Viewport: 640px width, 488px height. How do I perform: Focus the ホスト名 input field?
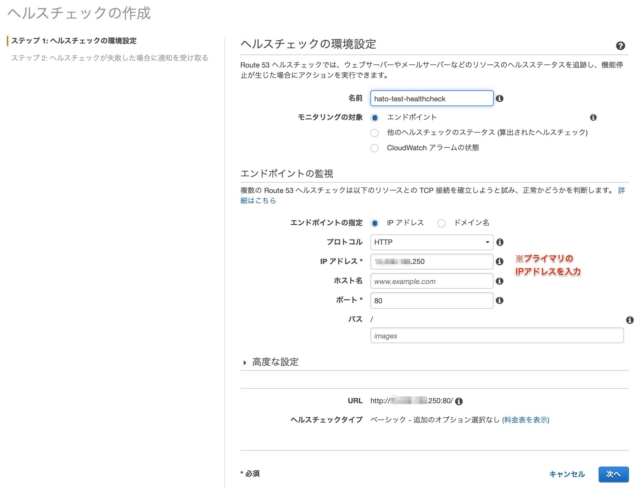(431, 281)
